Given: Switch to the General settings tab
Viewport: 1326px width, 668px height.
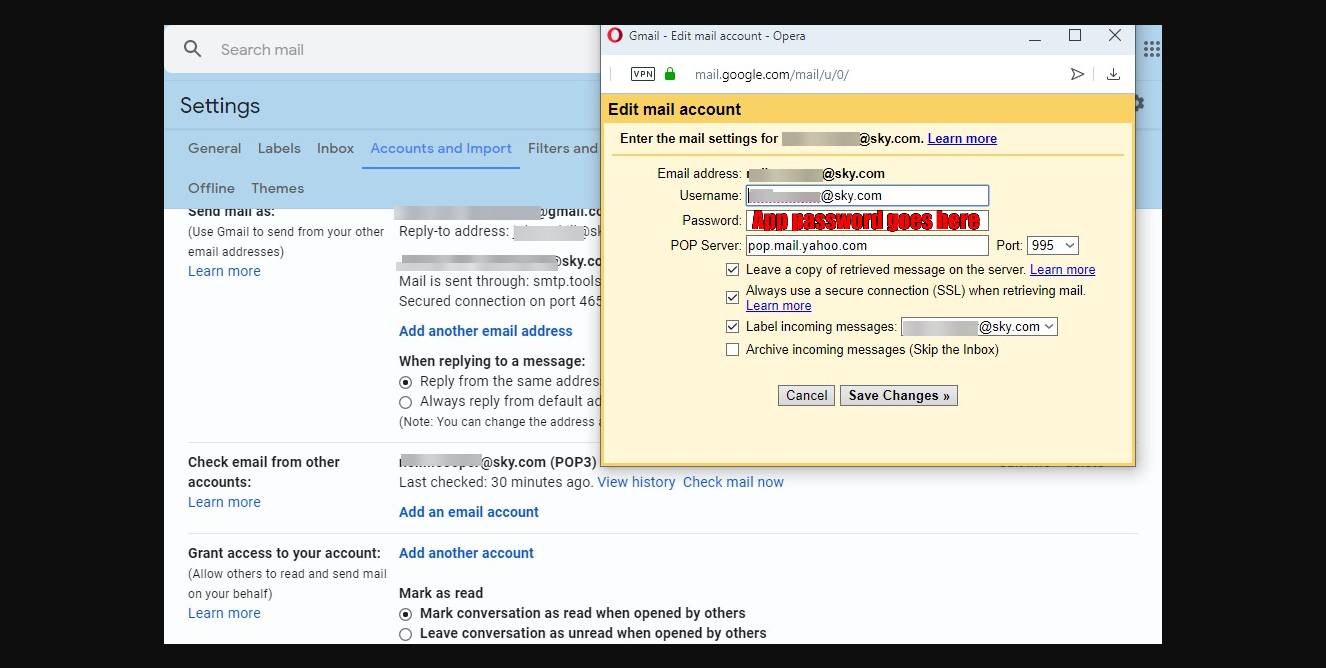Looking at the screenshot, I should coord(214,148).
